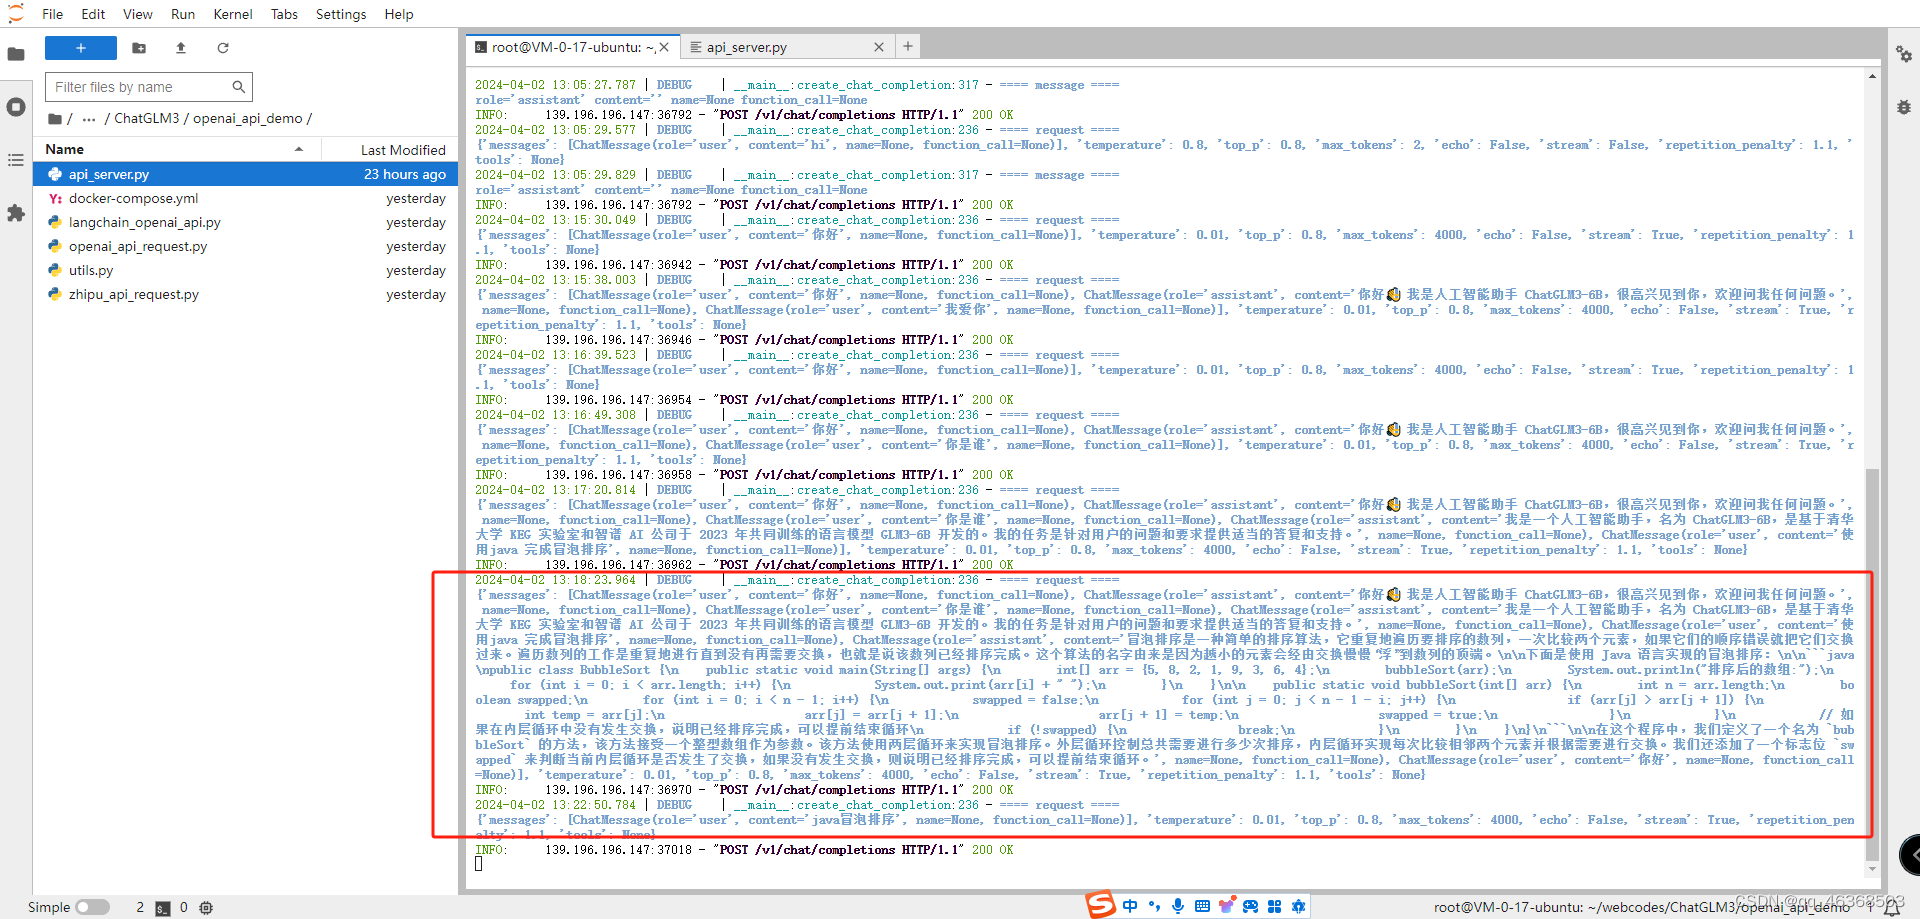Image resolution: width=1920 pixels, height=919 pixels.
Task: Select utils.py file
Action: click(246, 270)
